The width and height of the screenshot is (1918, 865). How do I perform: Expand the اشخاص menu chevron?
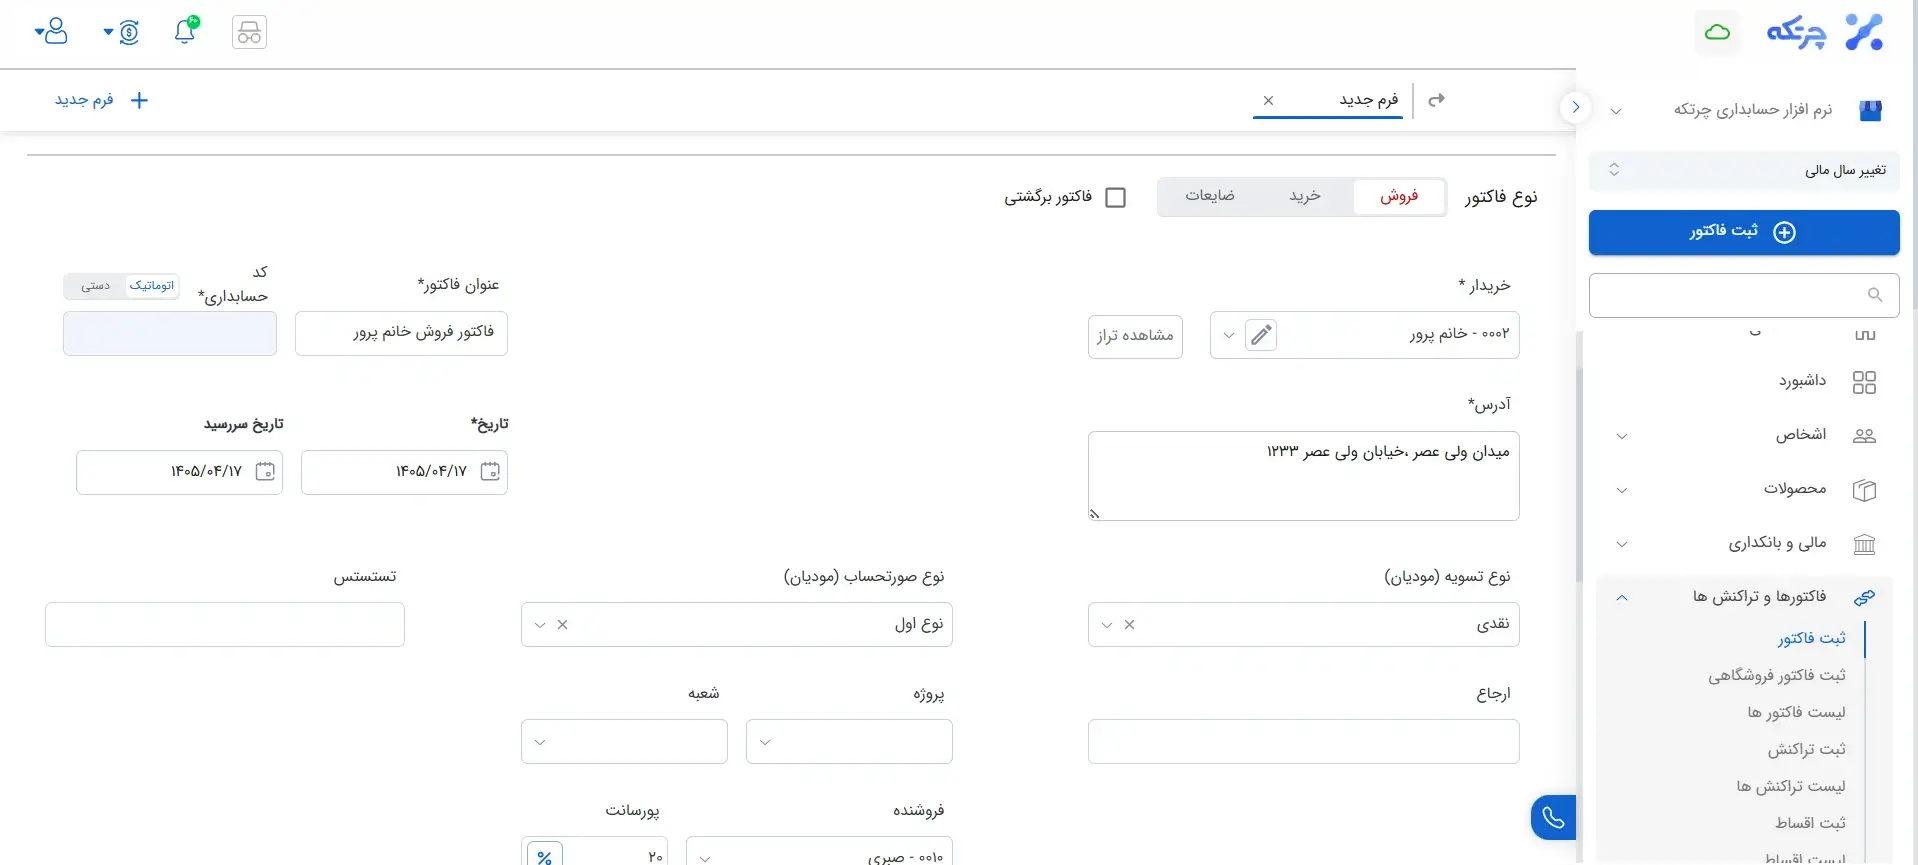click(x=1622, y=436)
